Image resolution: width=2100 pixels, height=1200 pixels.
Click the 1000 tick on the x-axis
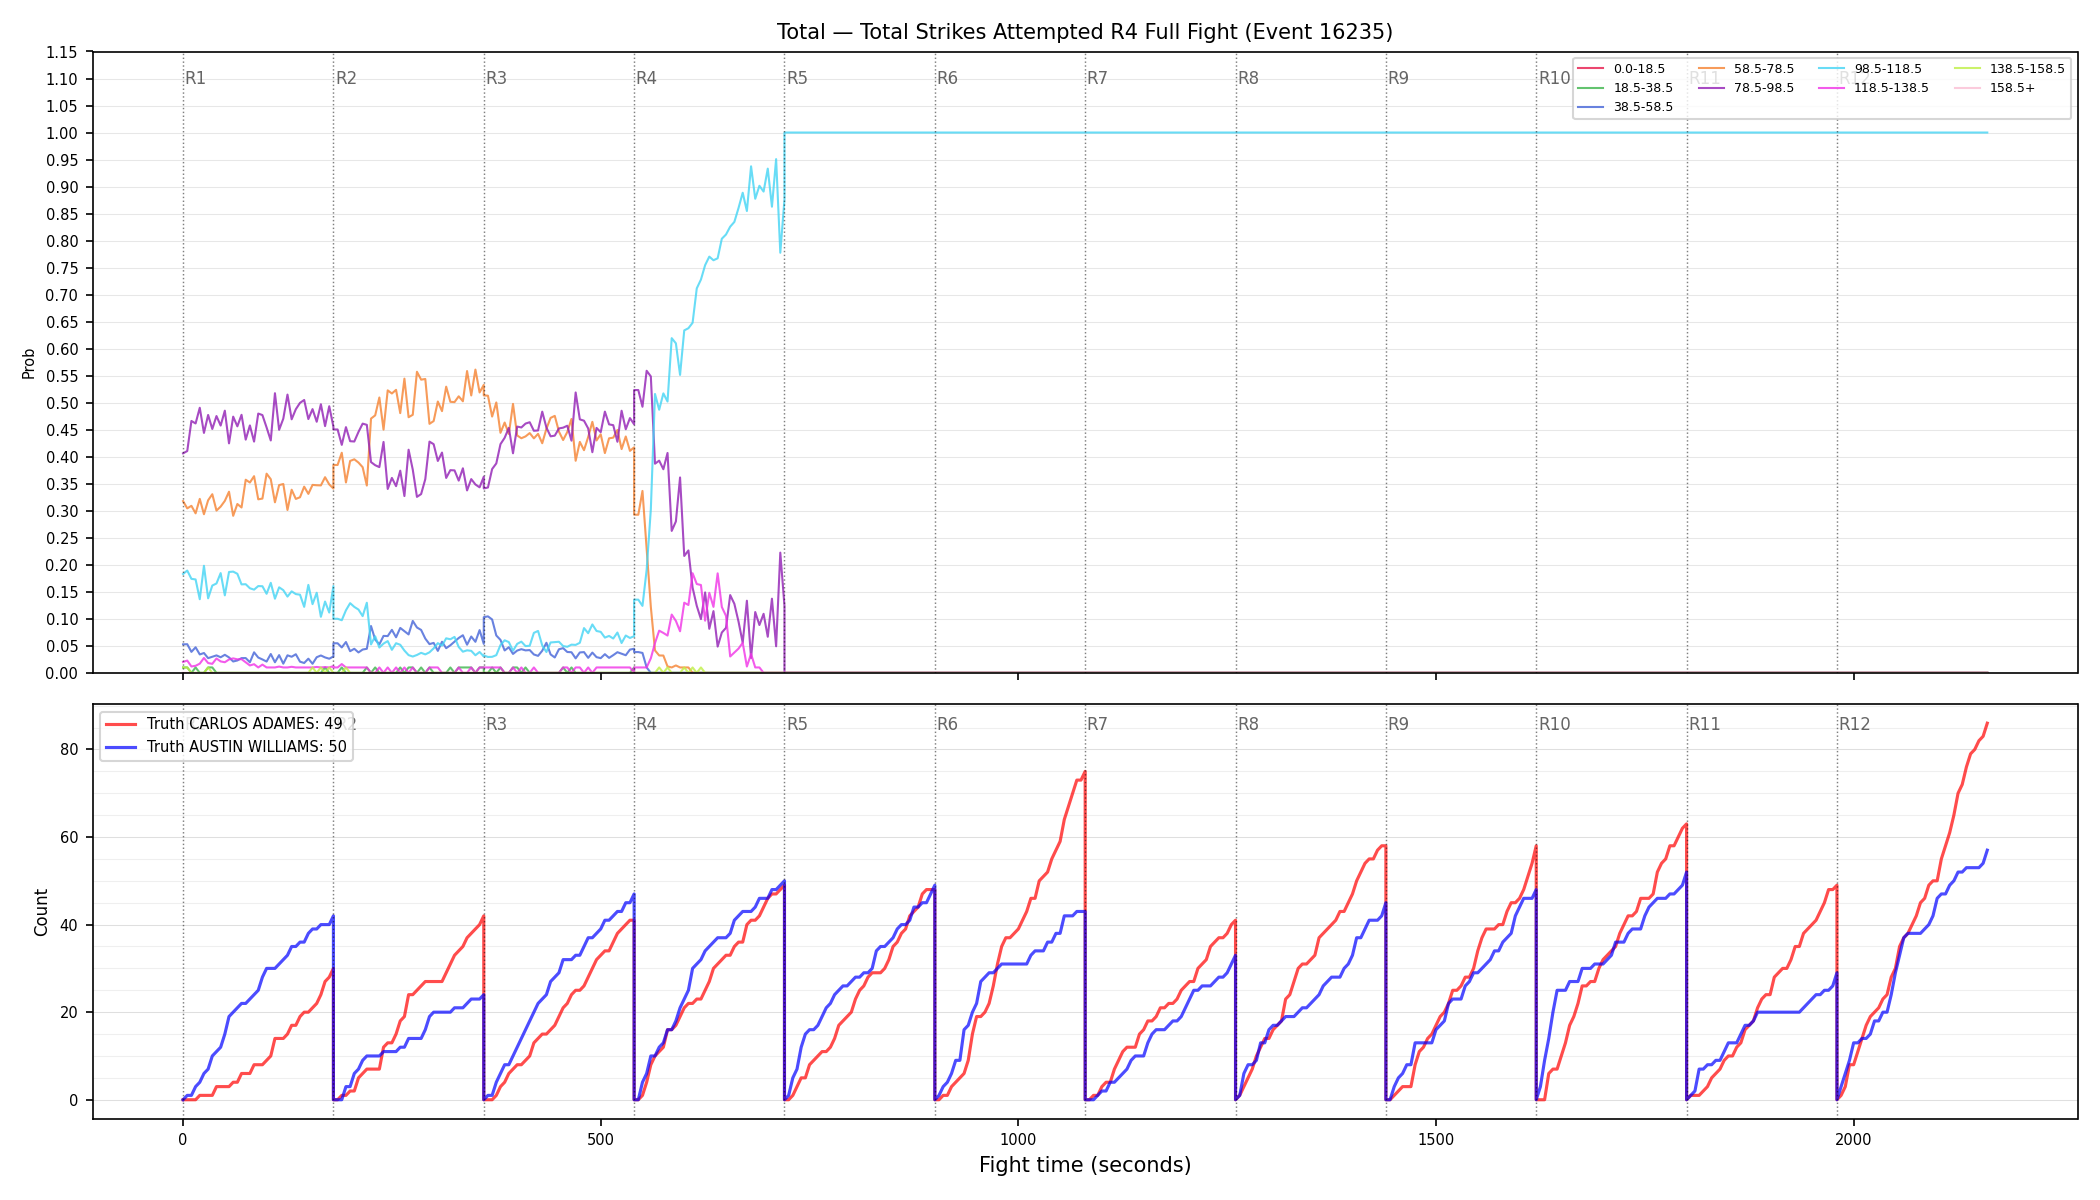(x=1018, y=1139)
